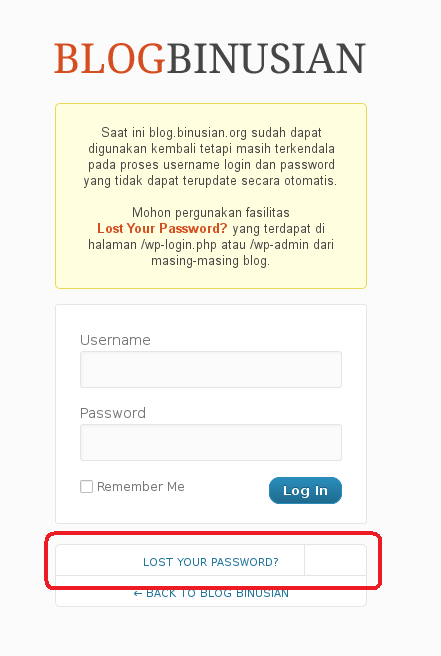
Task: Focus the Username input field
Action: tap(211, 369)
